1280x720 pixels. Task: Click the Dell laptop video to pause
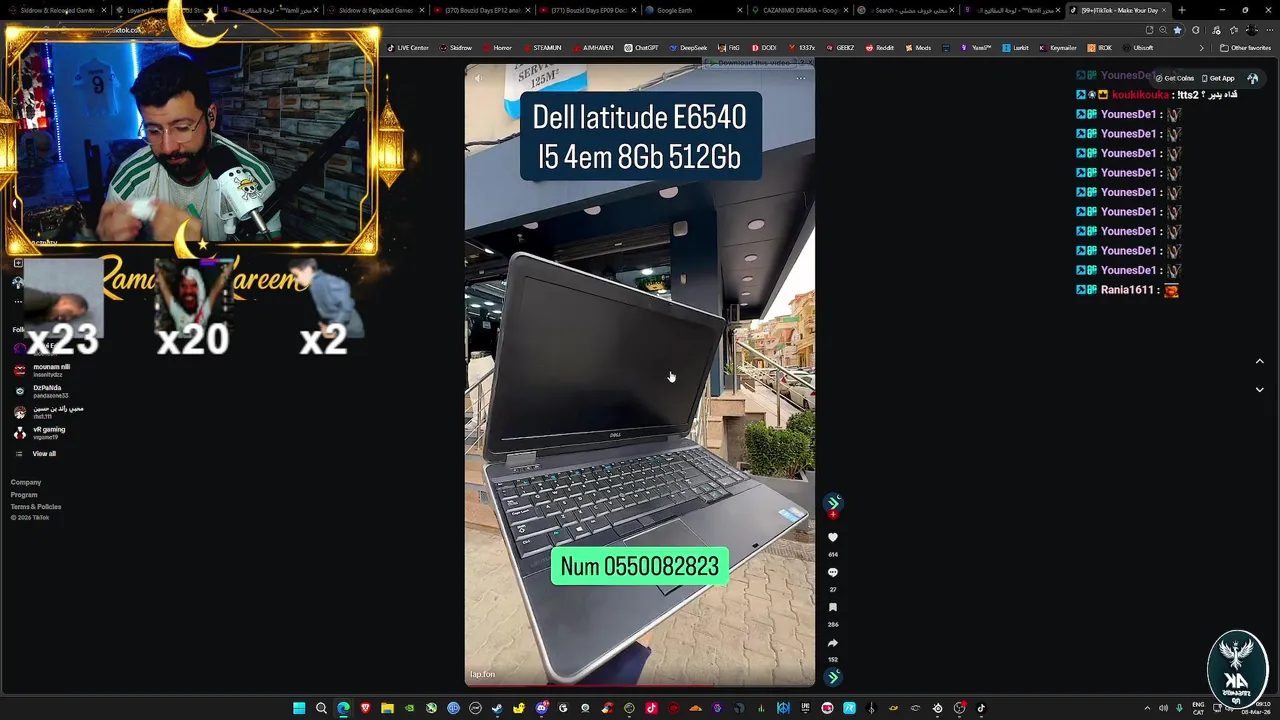640,375
